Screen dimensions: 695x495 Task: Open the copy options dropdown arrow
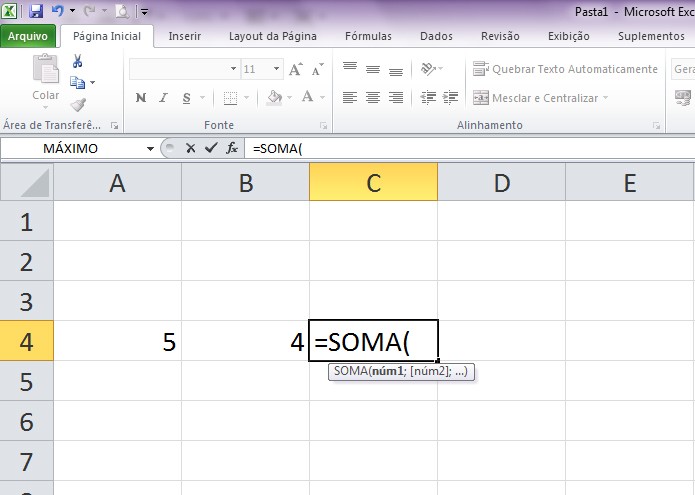tap(92, 82)
